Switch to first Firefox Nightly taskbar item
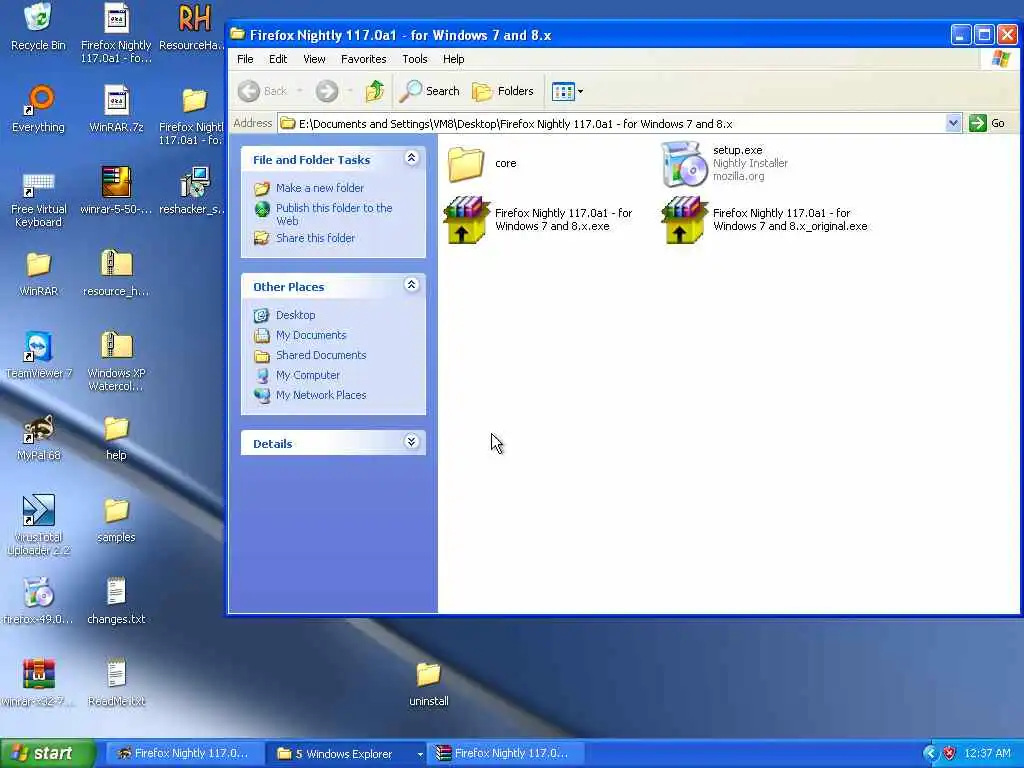1024x768 pixels. point(184,754)
